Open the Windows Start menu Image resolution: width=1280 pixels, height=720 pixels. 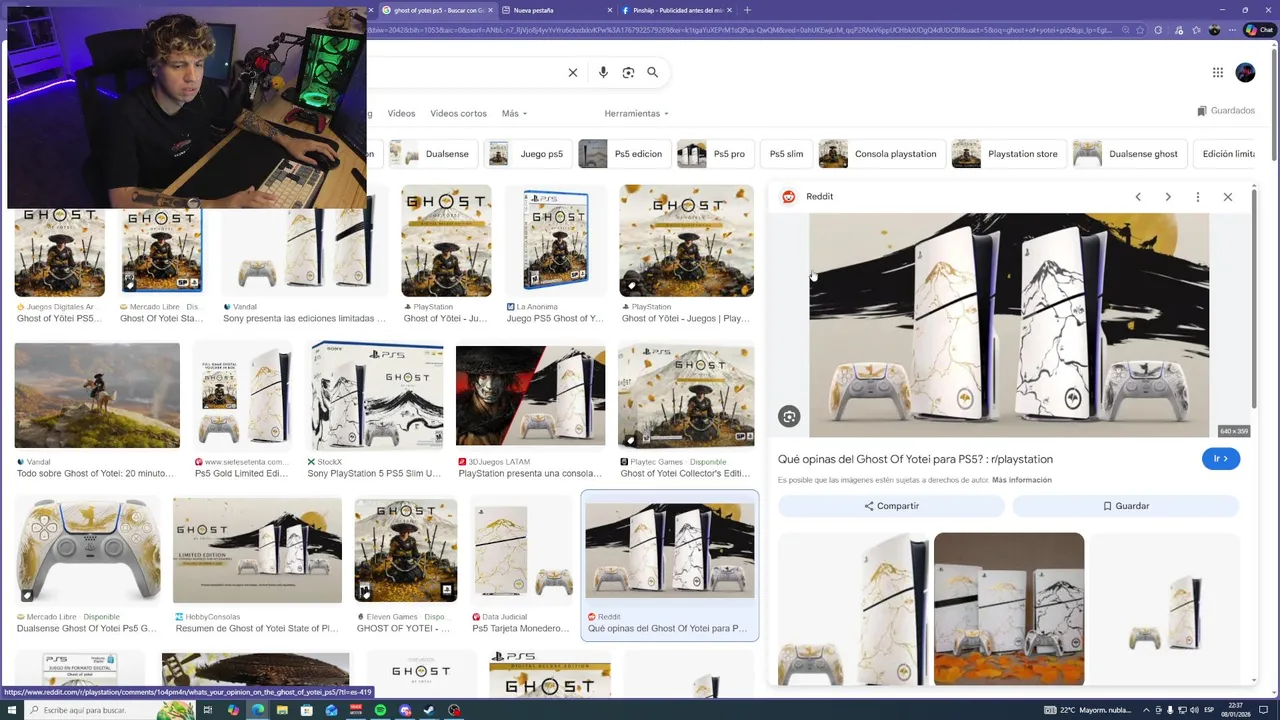click(x=12, y=710)
